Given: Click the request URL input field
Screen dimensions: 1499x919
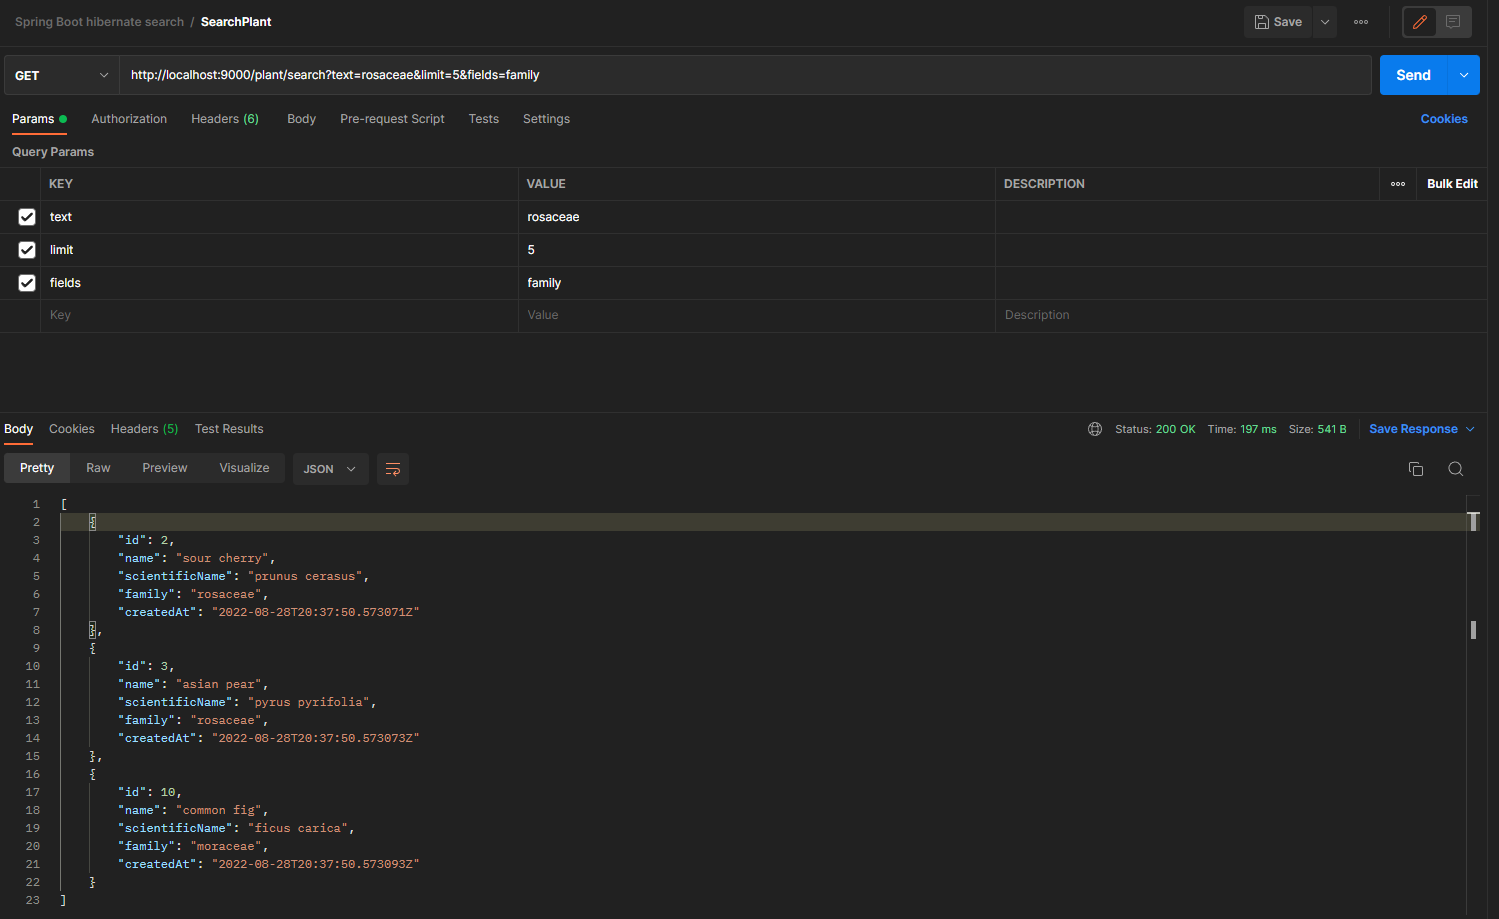Looking at the screenshot, I should 745,75.
